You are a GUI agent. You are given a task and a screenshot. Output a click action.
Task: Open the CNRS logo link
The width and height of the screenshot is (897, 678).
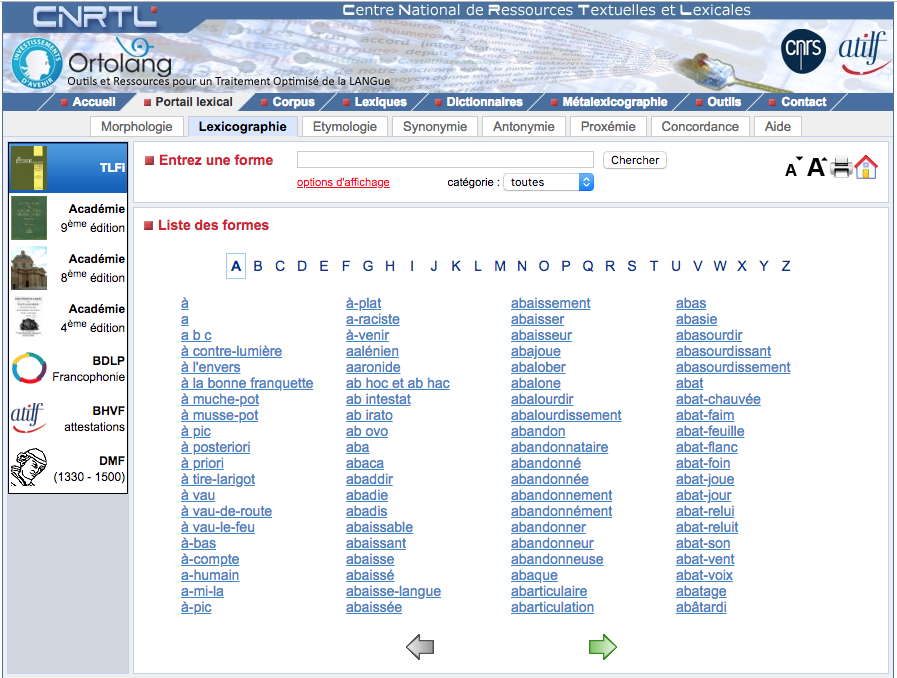803,51
